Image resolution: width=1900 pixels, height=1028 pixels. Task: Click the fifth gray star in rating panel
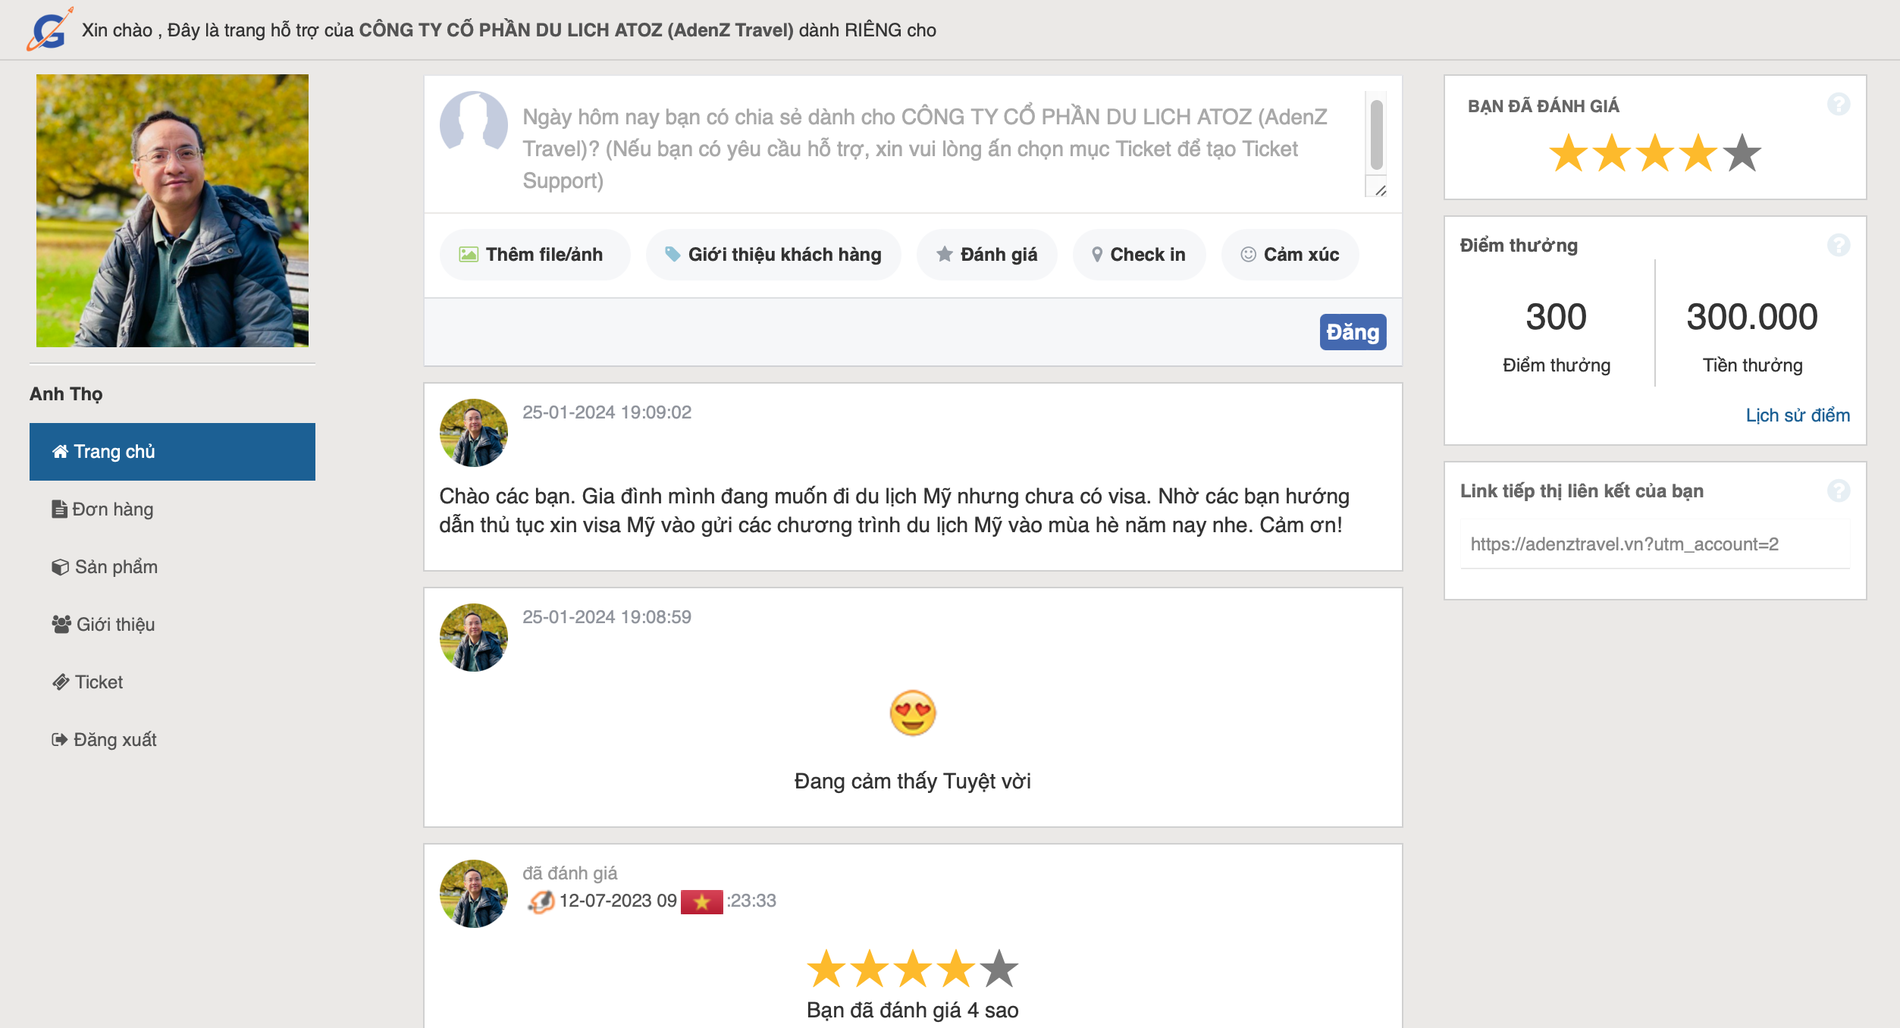[1742, 154]
